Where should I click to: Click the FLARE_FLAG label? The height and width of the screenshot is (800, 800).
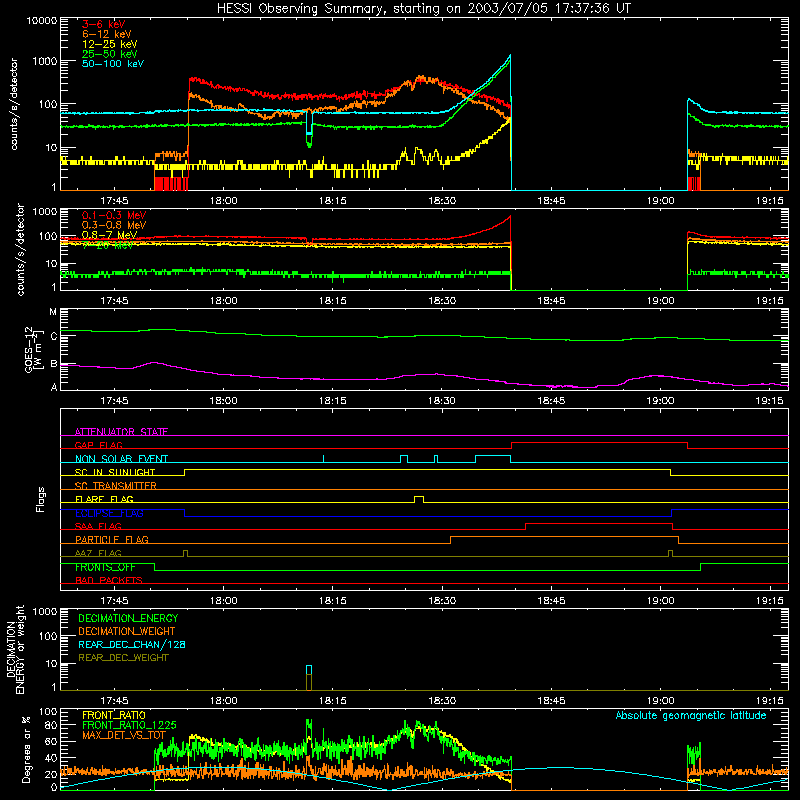(104, 499)
